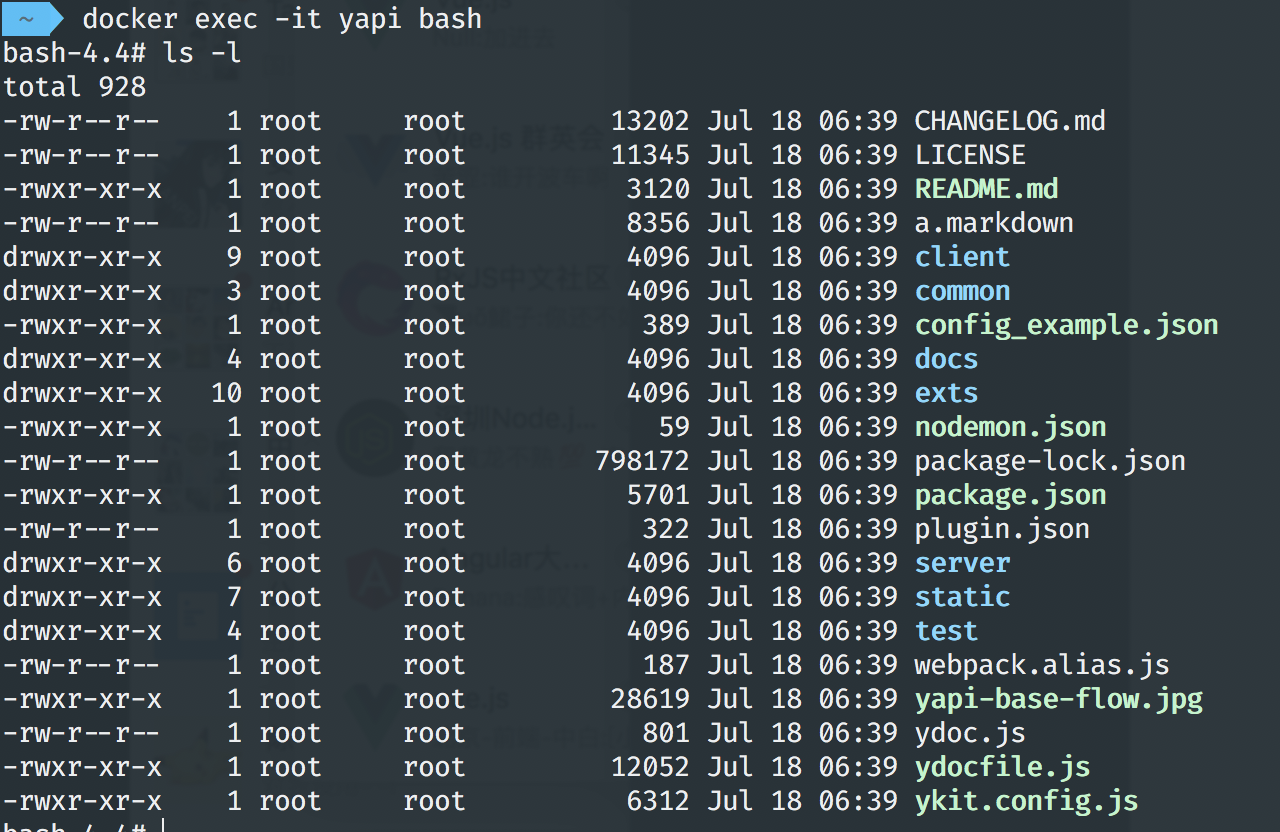The height and width of the screenshot is (832, 1280).
Task: Select the README.md file name
Action: tap(986, 189)
